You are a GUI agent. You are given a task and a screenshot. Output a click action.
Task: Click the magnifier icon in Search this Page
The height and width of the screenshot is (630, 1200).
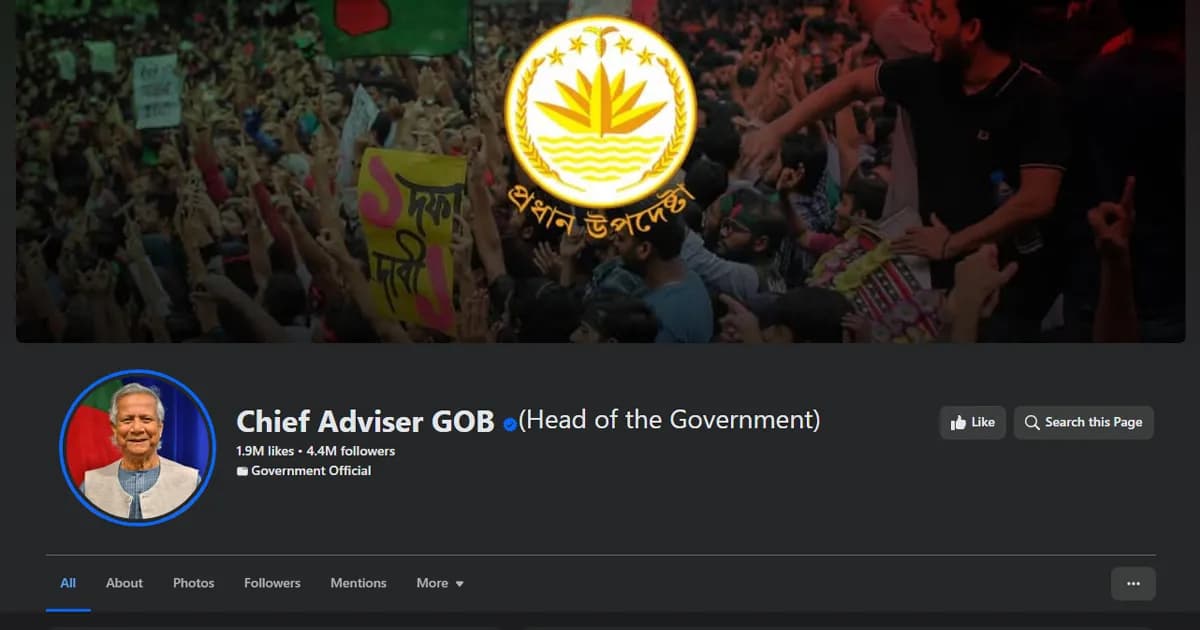tap(1032, 422)
